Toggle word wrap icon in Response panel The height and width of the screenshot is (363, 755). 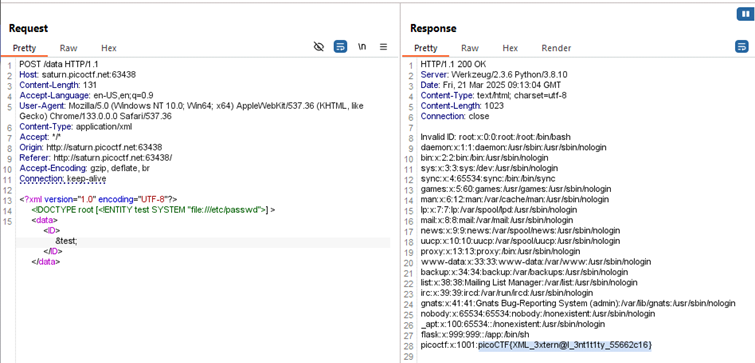pyautogui.click(x=742, y=47)
